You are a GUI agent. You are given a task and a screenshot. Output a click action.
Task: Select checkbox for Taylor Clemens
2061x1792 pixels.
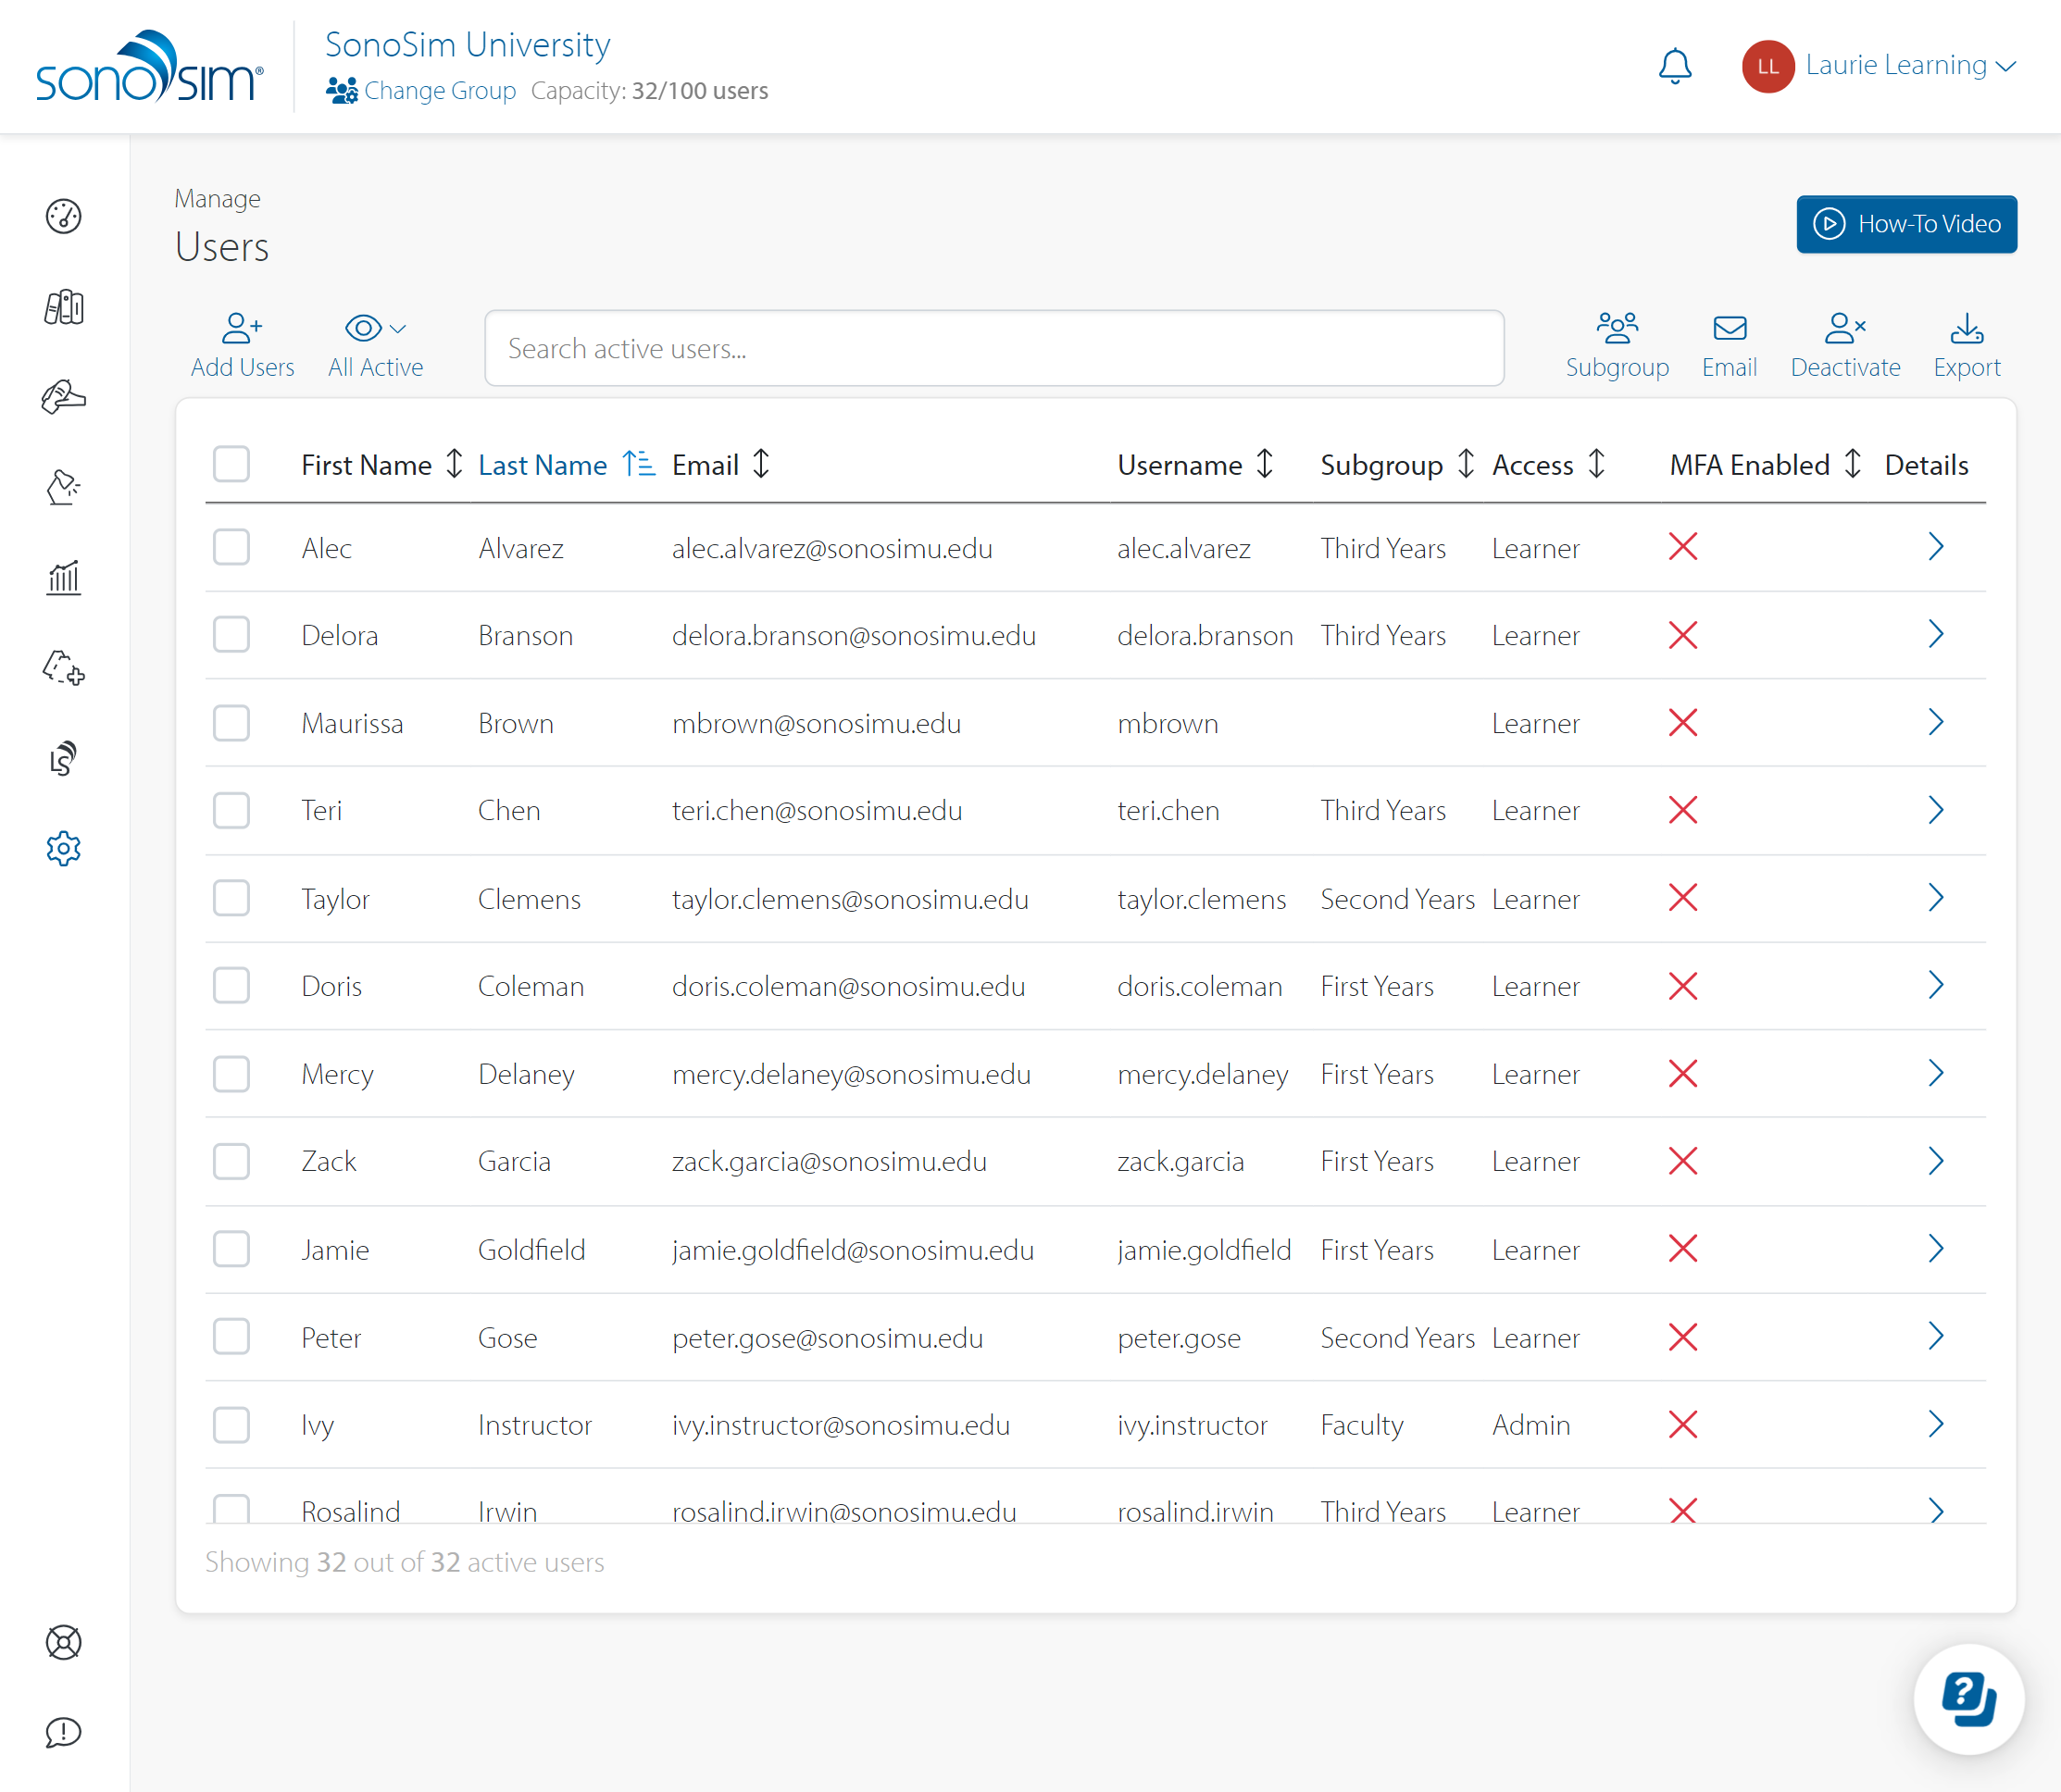[231, 898]
